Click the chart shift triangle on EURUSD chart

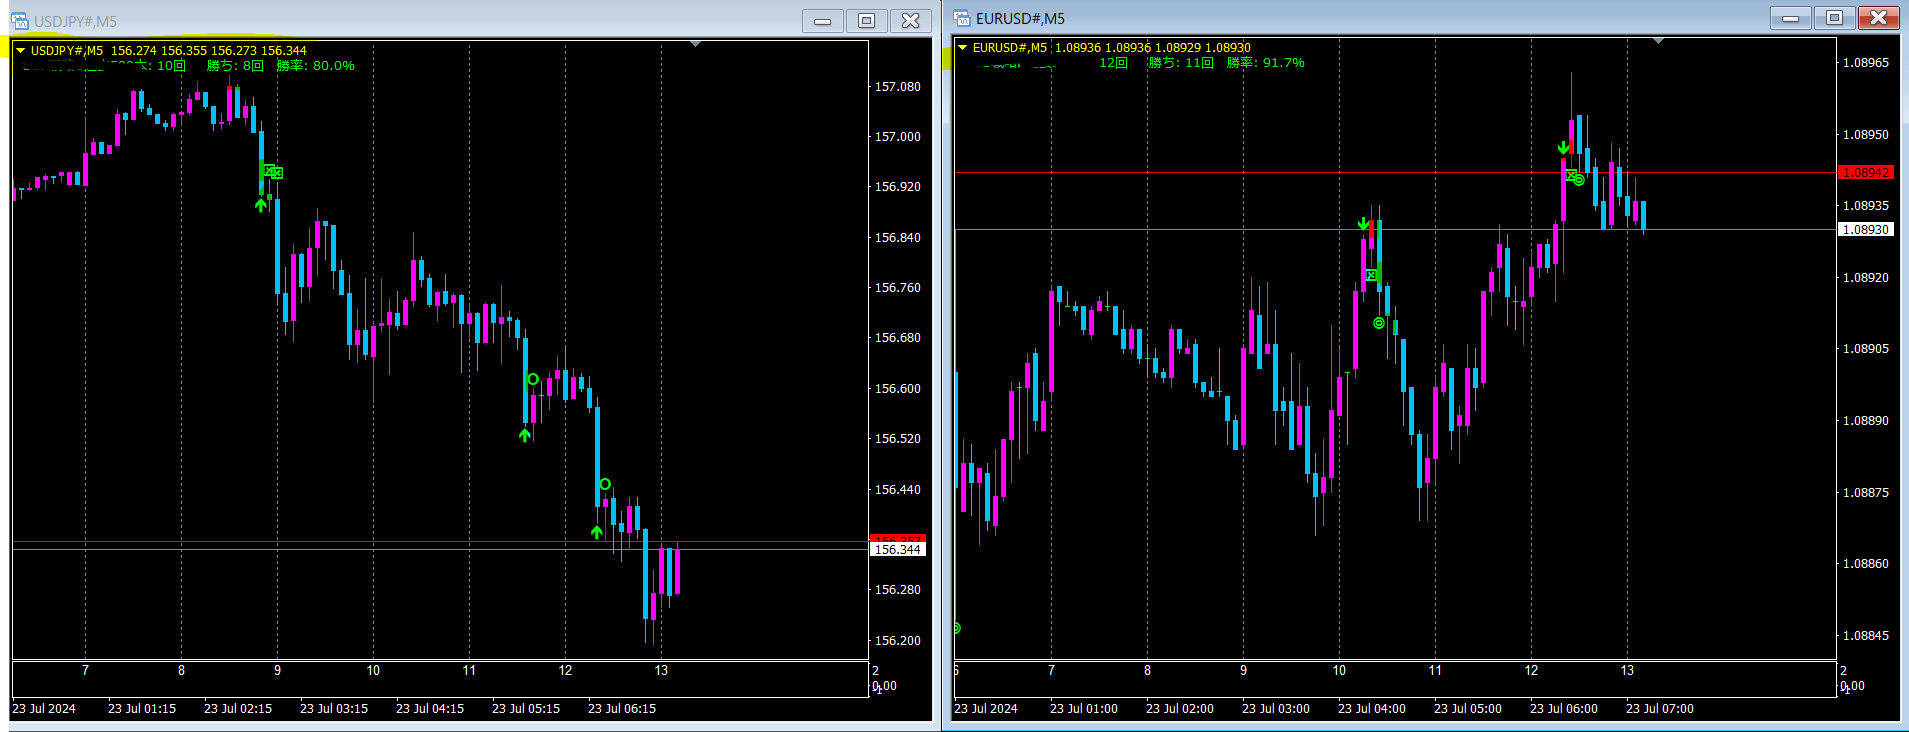[x=1658, y=41]
